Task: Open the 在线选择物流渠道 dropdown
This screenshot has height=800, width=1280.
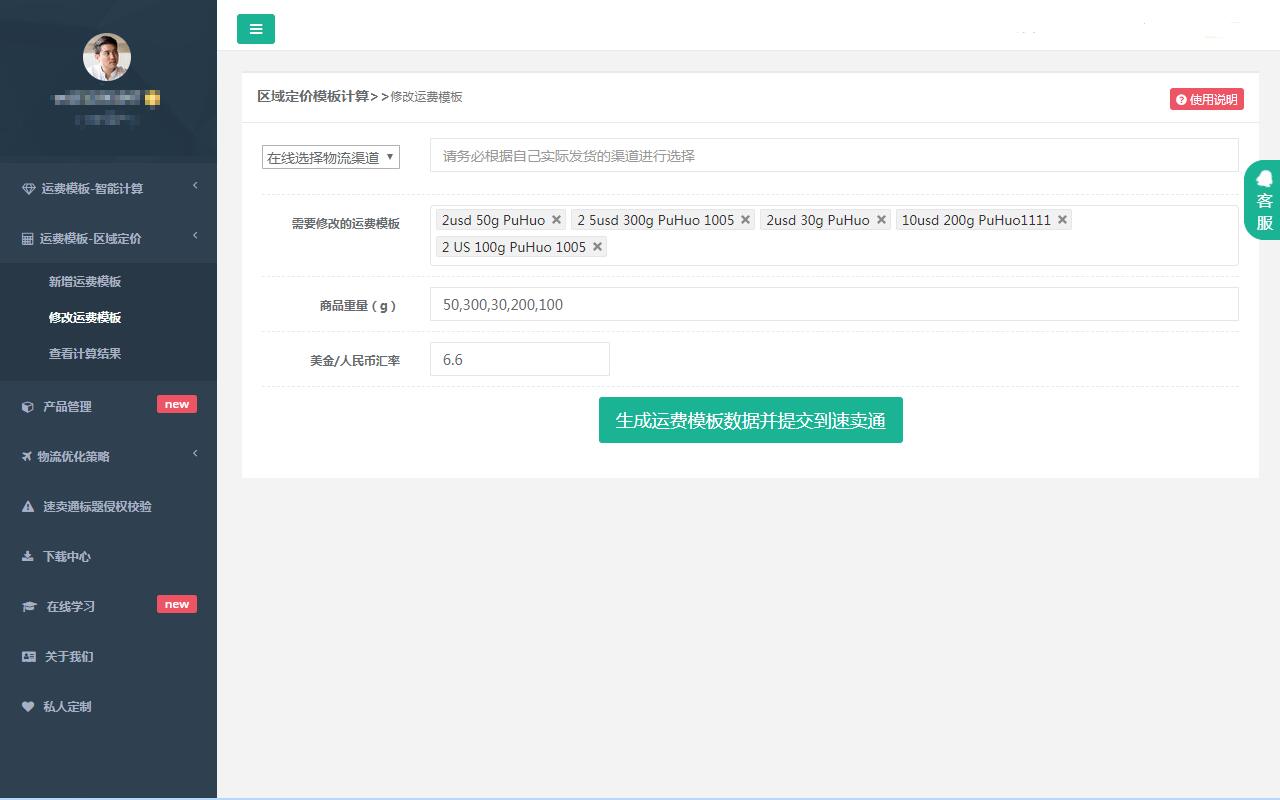Action: [x=331, y=157]
